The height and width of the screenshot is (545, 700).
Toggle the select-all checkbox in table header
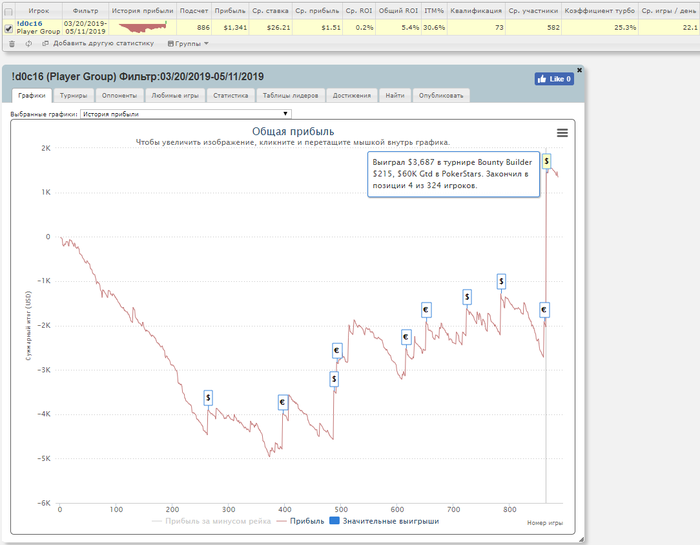coord(9,11)
